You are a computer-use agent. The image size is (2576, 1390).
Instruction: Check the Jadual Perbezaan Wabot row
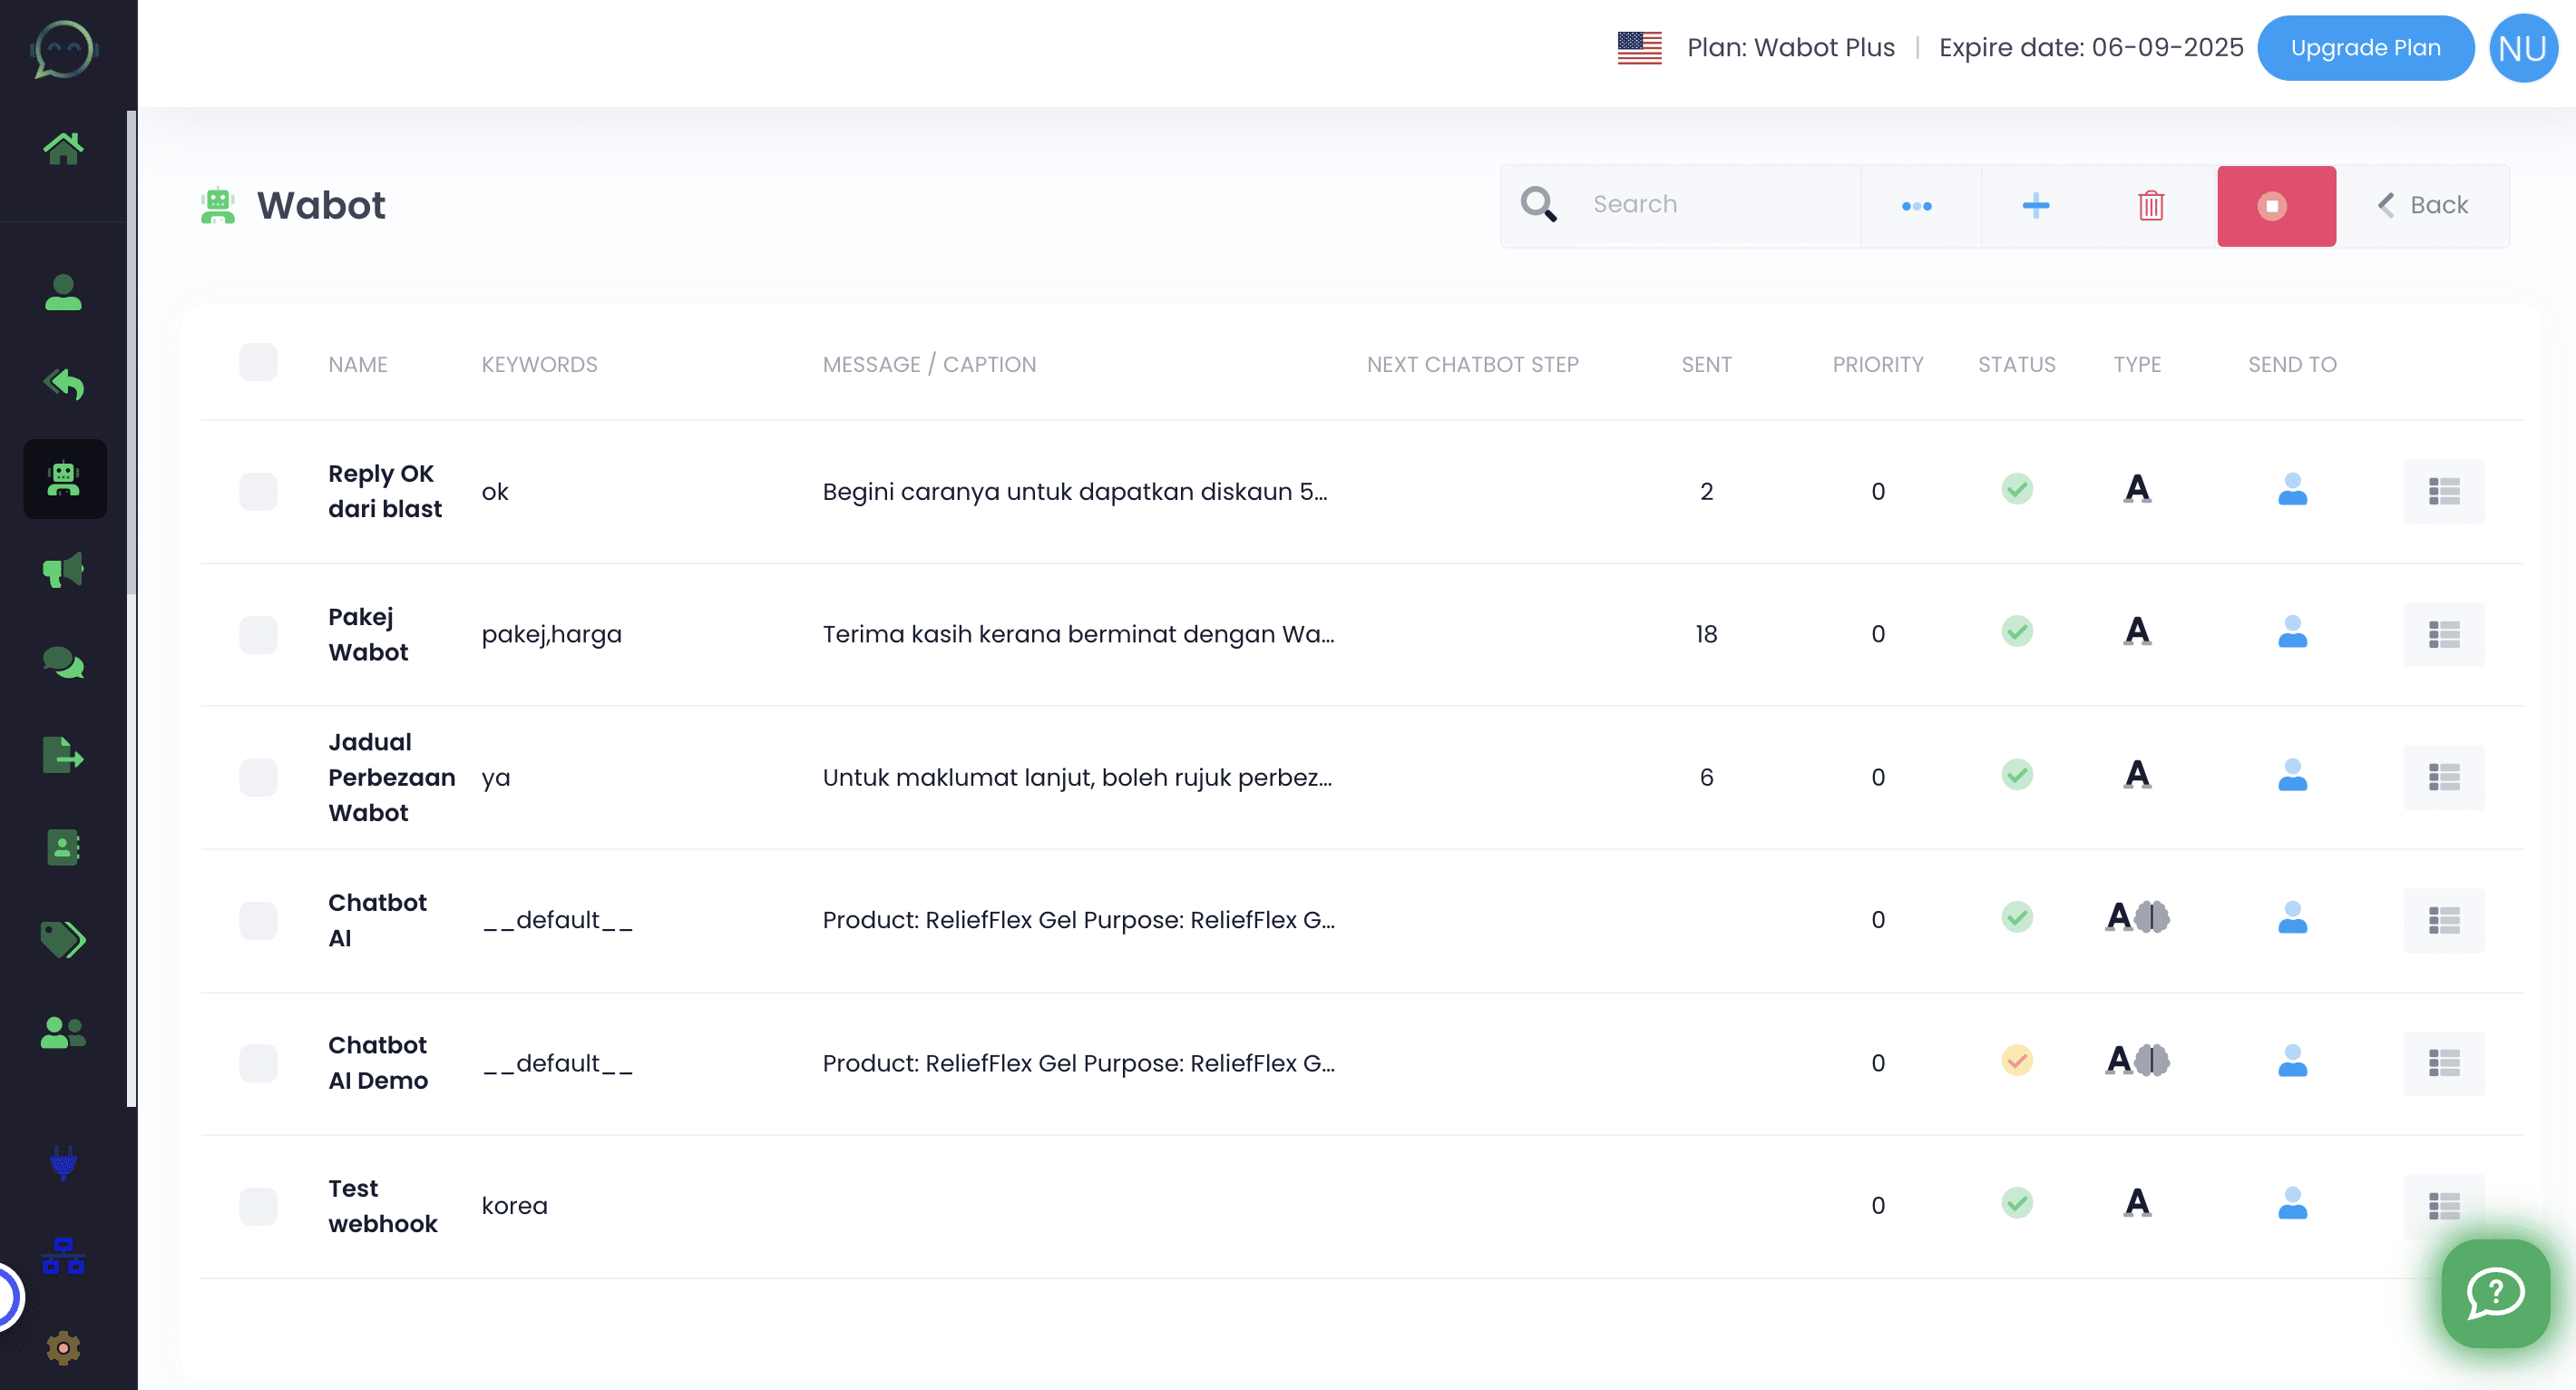pos(258,777)
